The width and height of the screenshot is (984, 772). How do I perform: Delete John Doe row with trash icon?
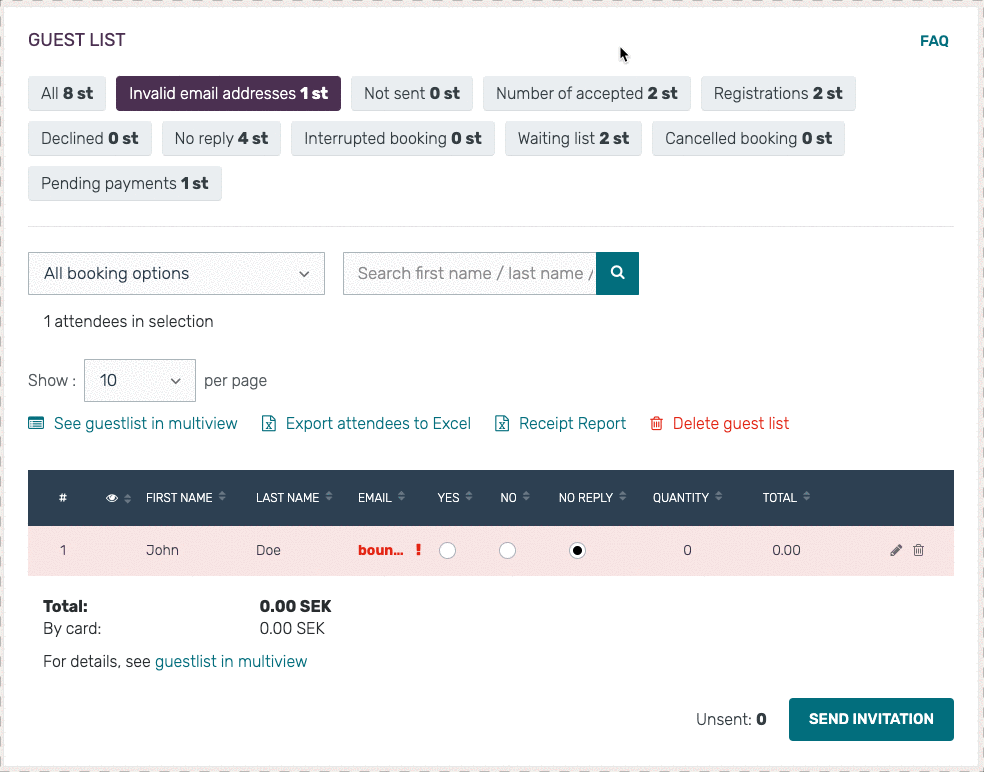918,550
